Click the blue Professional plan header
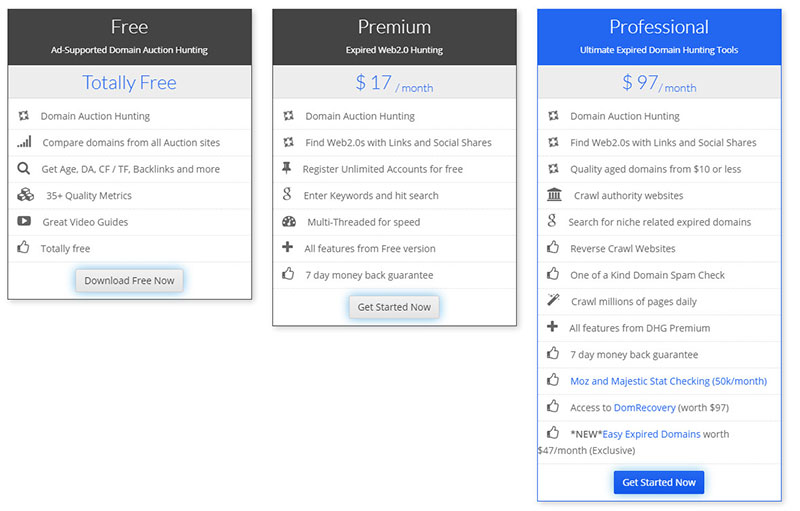 pyautogui.click(x=659, y=37)
